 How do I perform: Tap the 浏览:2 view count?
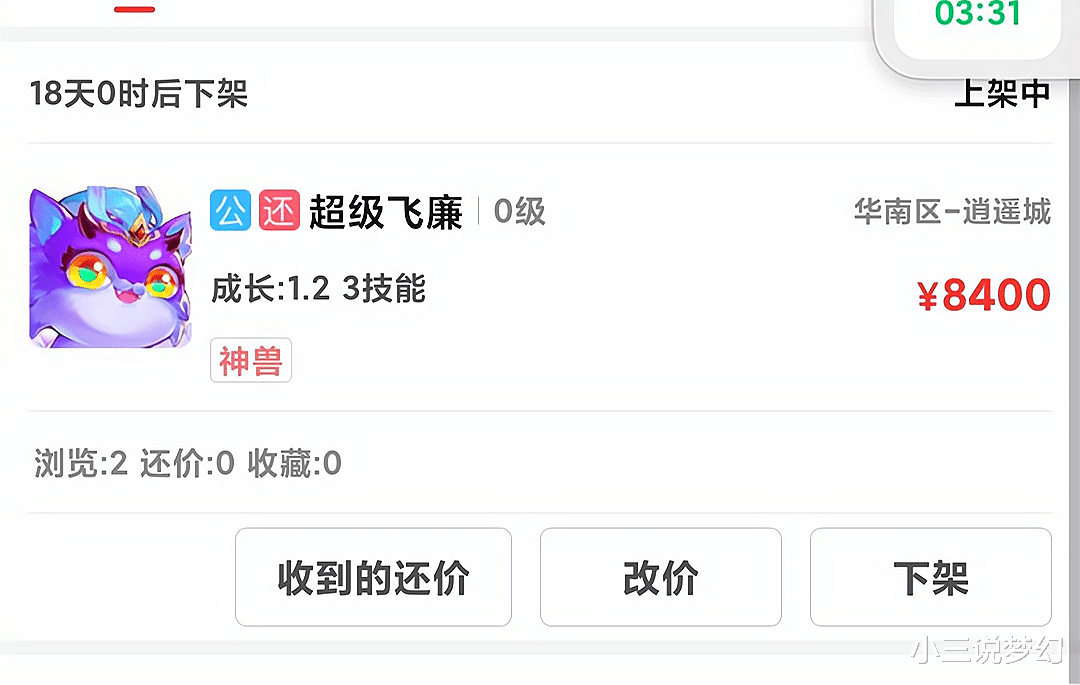(81, 463)
